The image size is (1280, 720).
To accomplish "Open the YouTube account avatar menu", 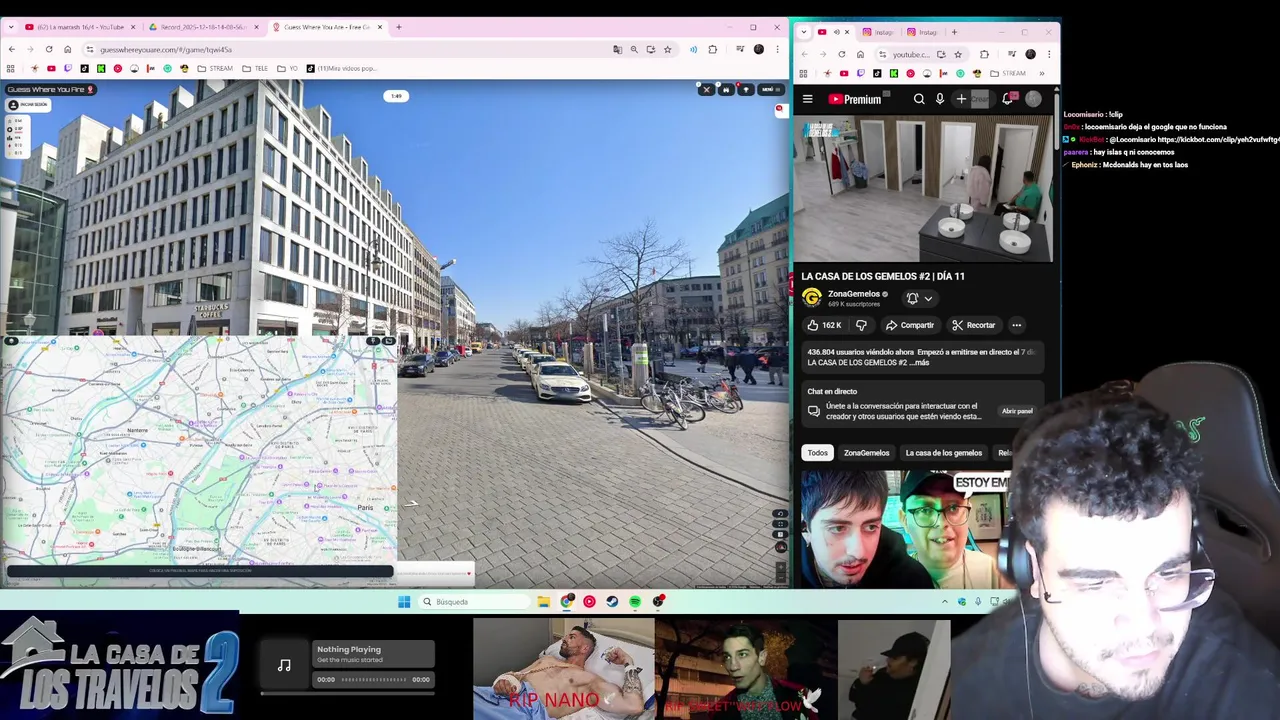I will coord(1033,99).
